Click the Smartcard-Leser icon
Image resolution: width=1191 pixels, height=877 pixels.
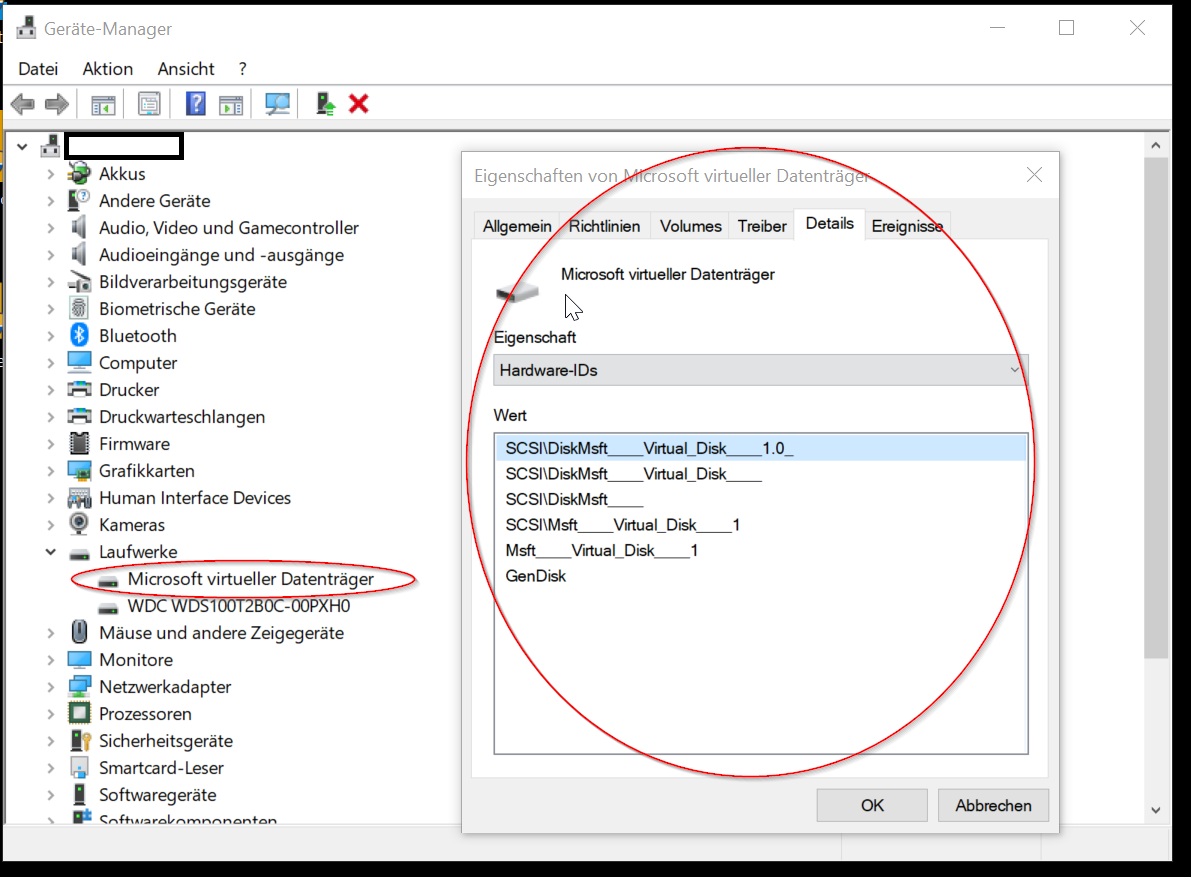(79, 768)
